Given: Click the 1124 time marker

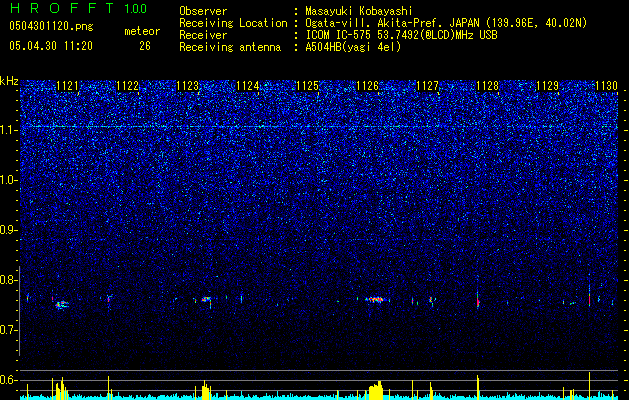Looking at the screenshot, I should click(x=248, y=86).
